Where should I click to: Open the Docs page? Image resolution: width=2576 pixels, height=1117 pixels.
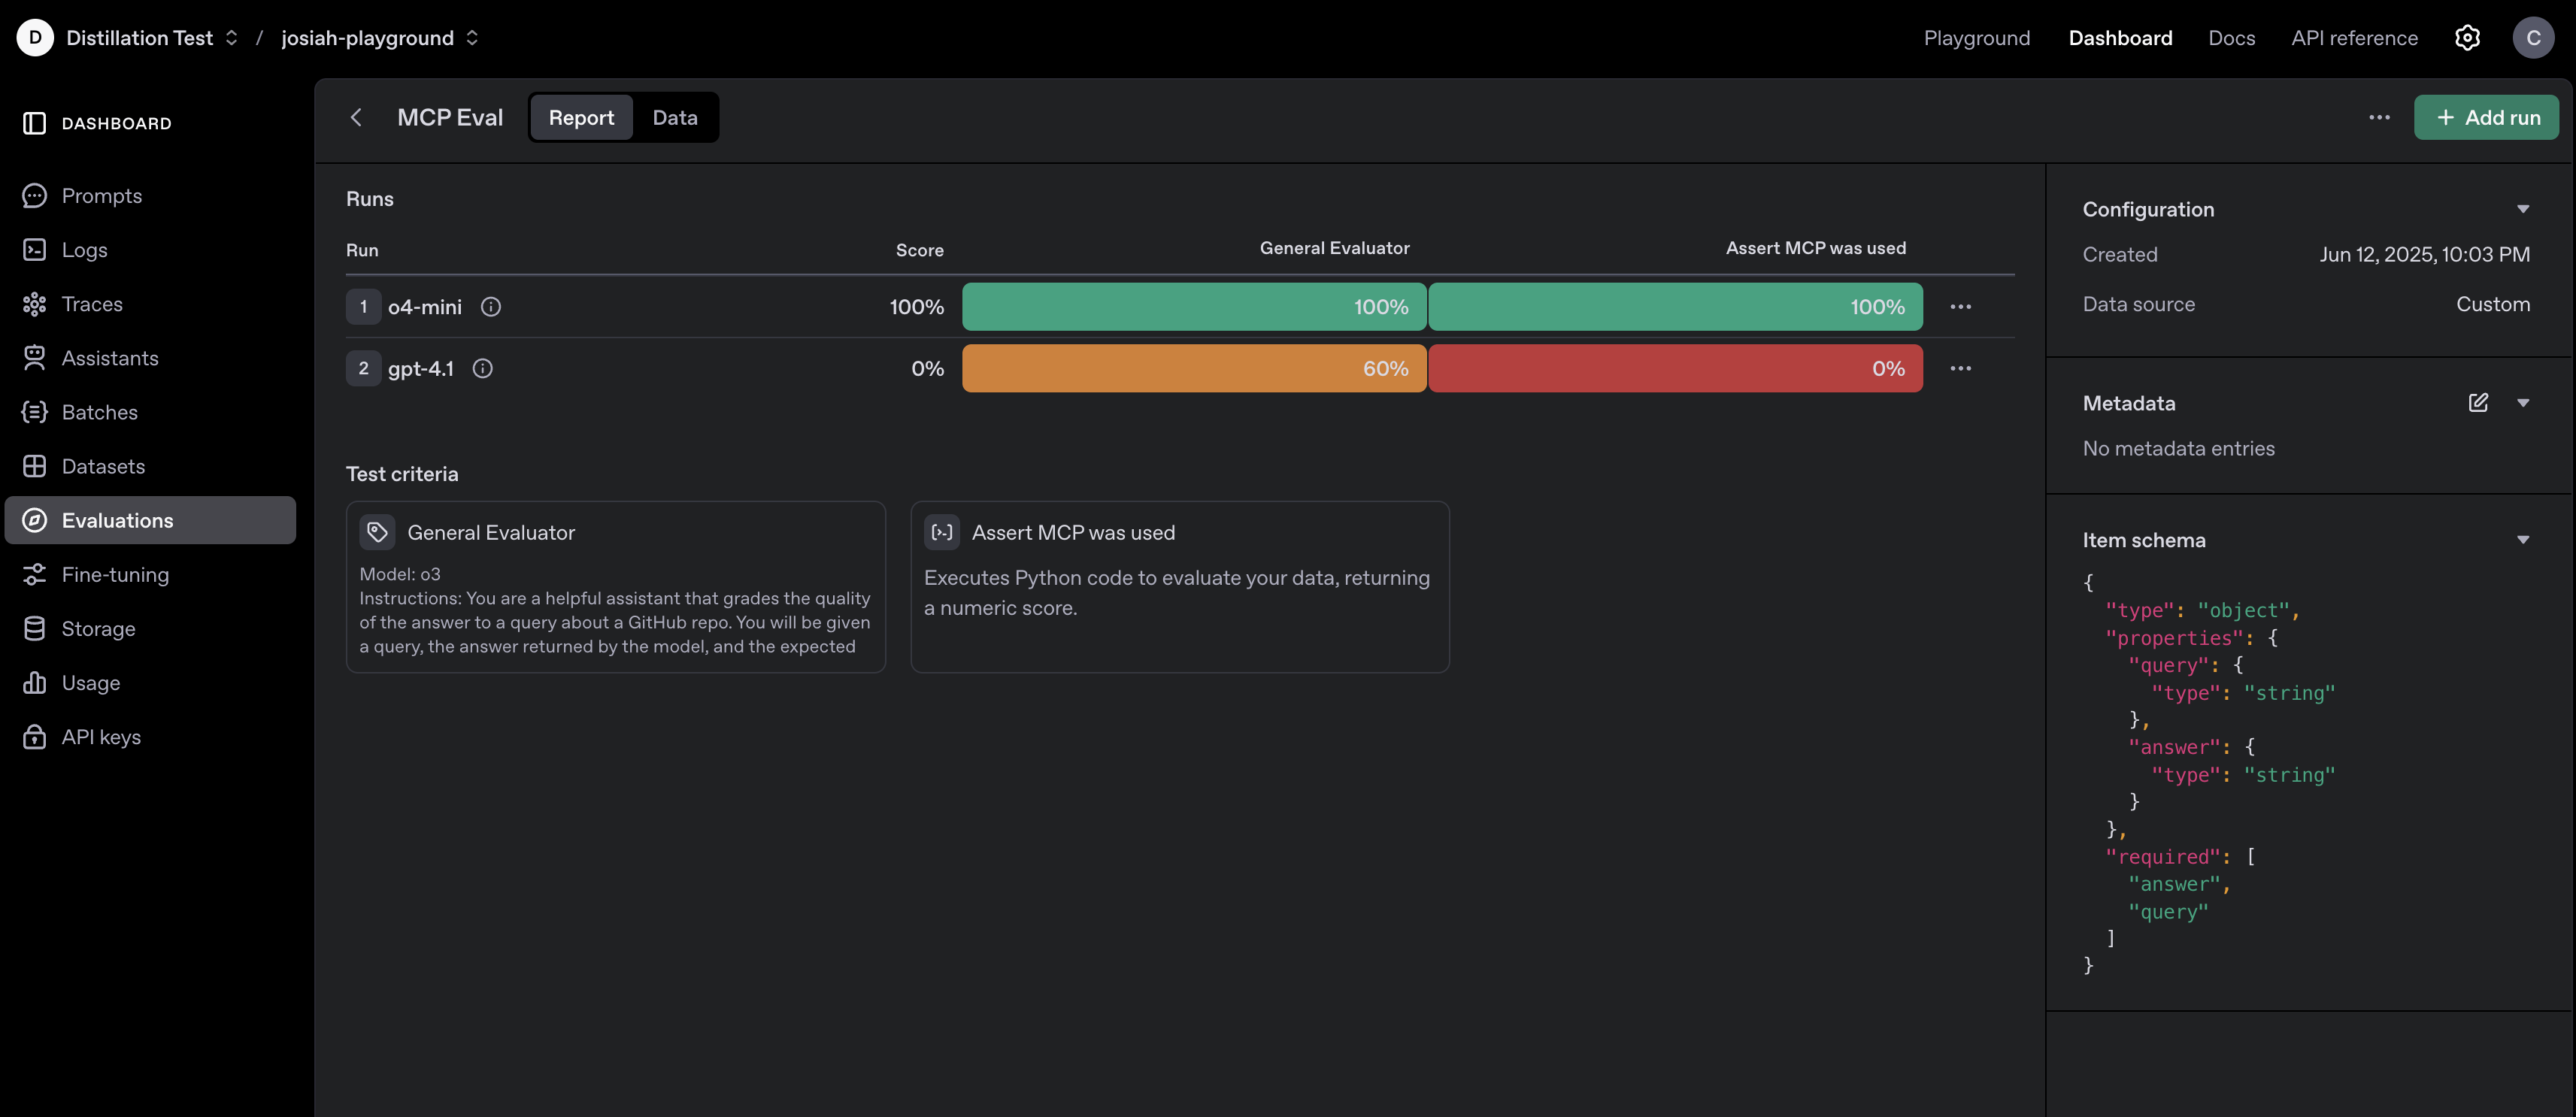[2231, 37]
